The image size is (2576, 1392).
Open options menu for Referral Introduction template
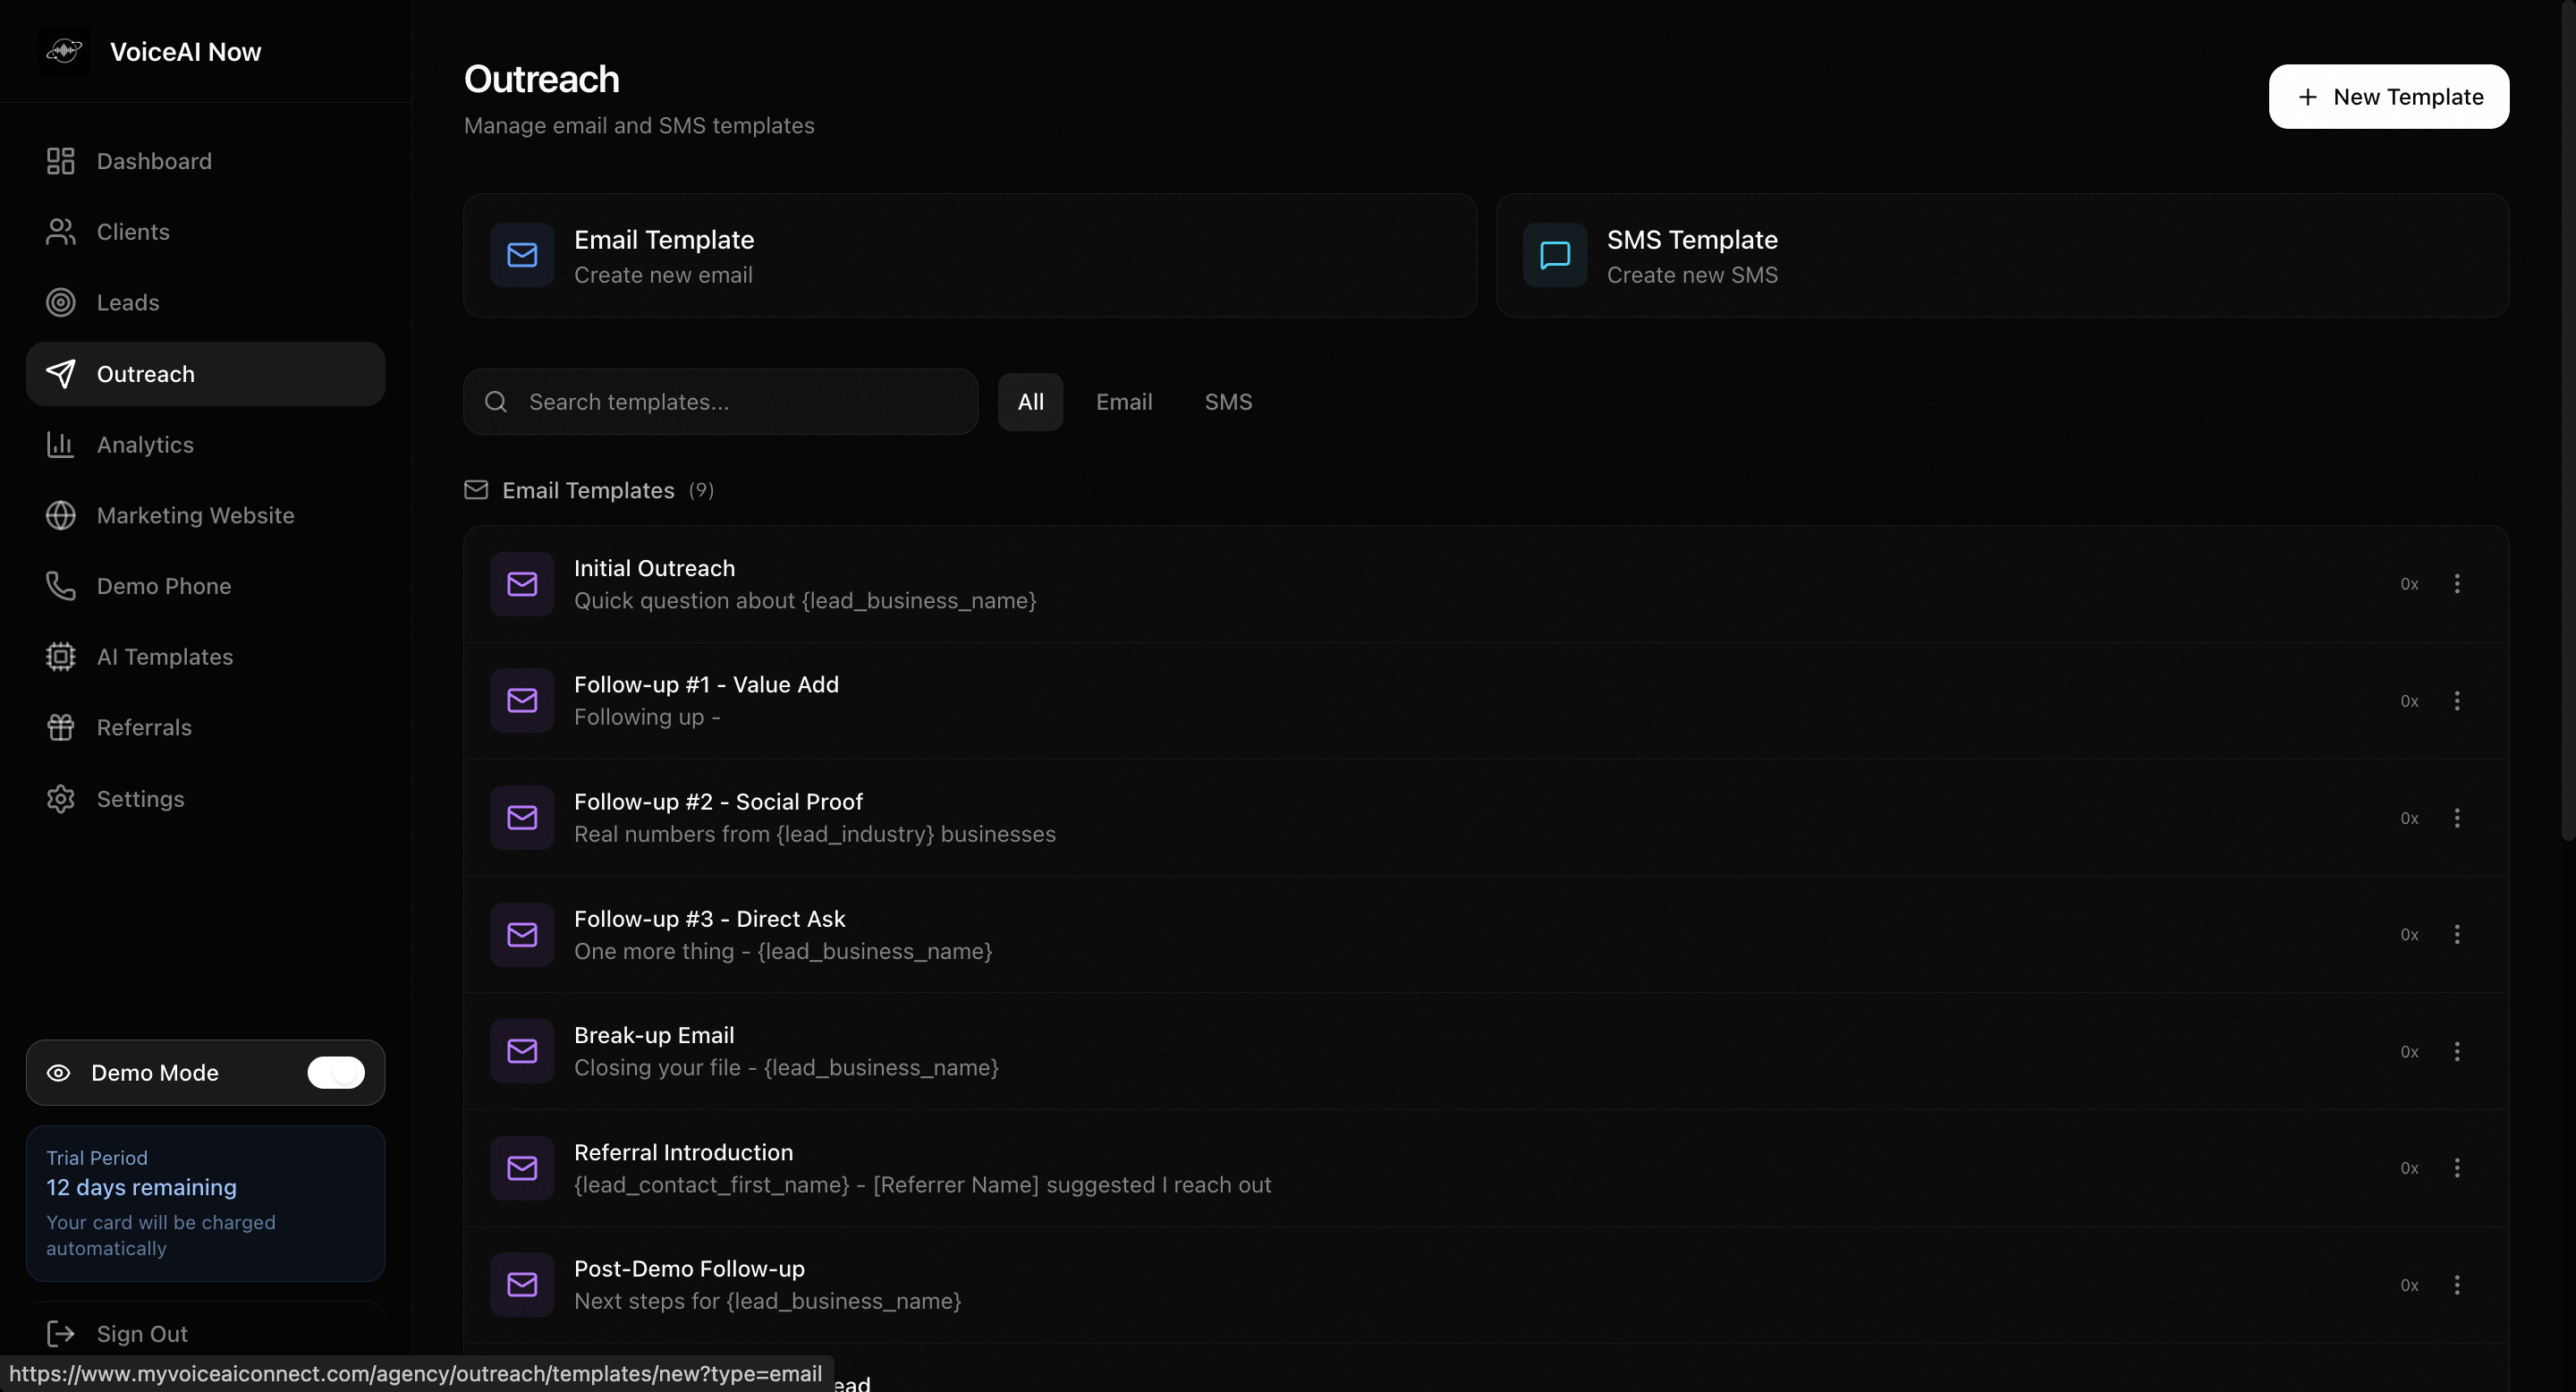click(2457, 1168)
